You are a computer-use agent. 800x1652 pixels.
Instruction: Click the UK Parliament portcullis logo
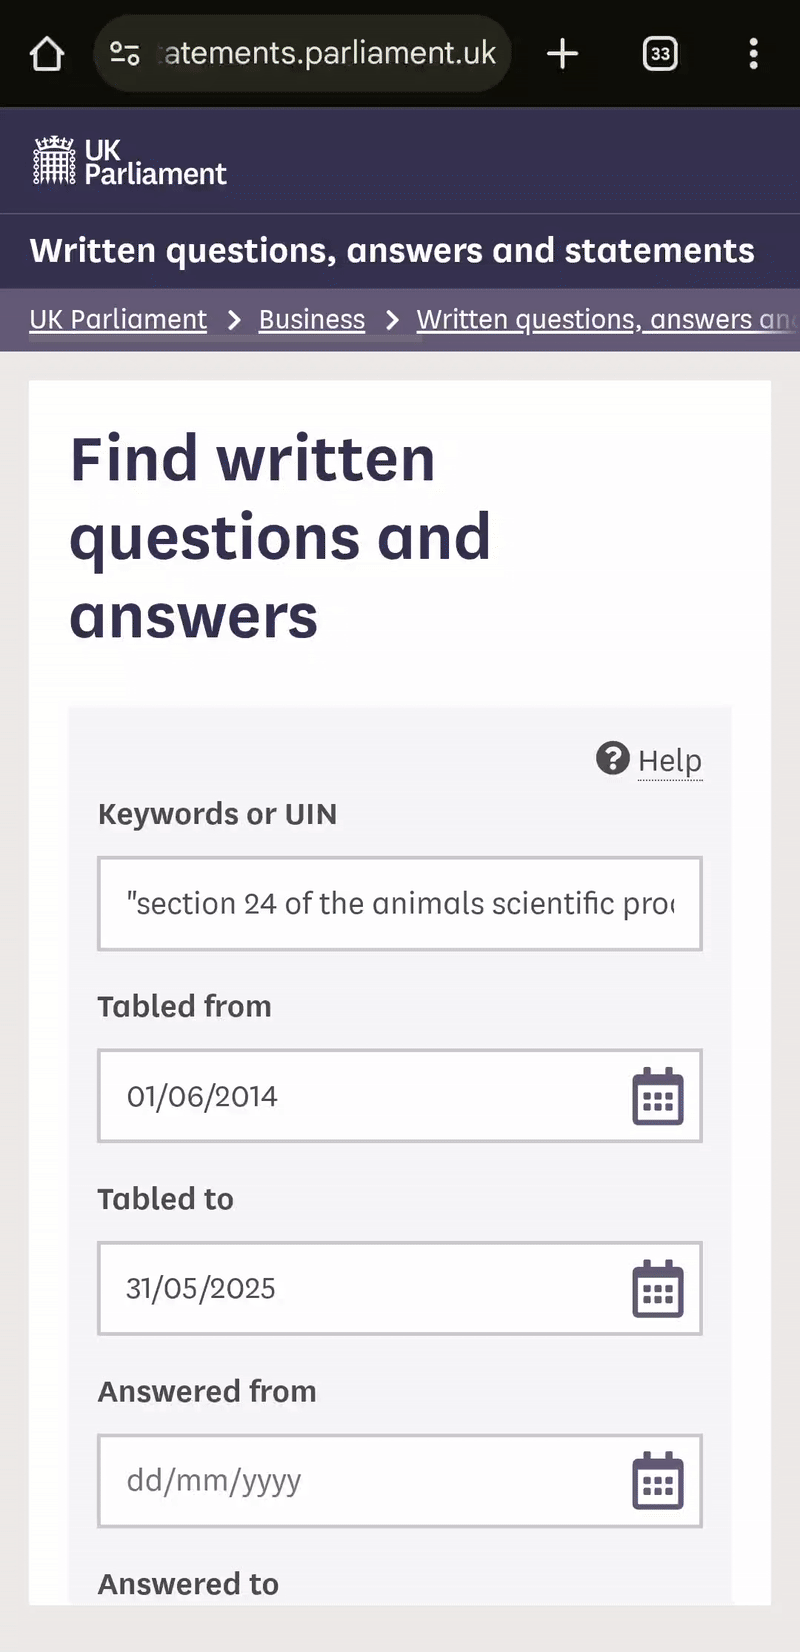point(55,161)
